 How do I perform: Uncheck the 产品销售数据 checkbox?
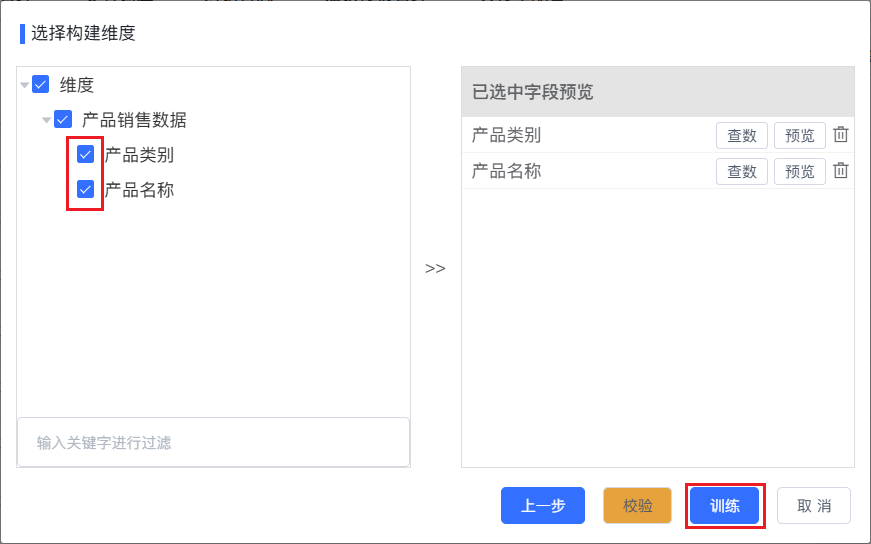point(63,119)
